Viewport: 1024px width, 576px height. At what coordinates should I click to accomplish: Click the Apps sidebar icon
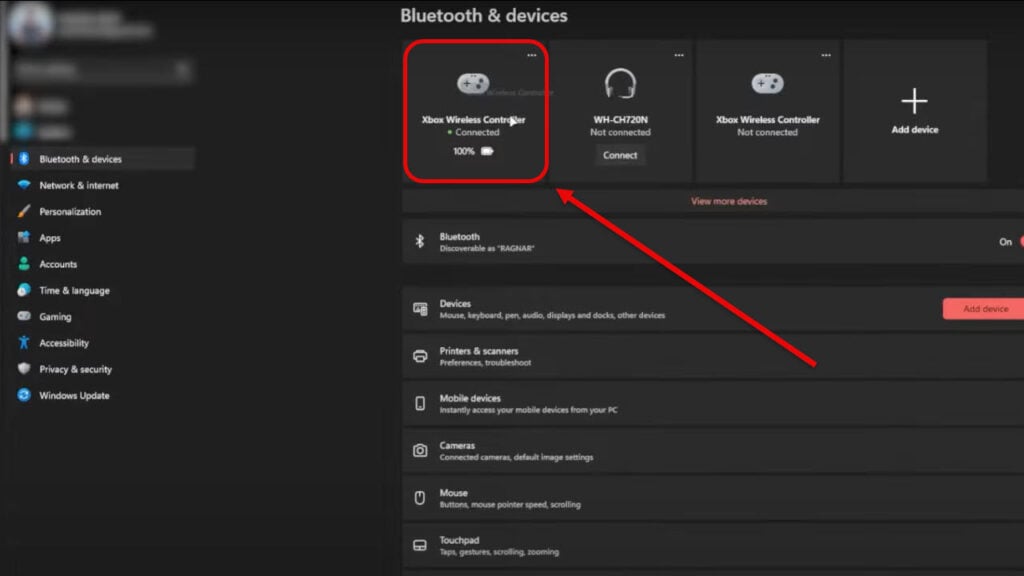click(24, 237)
